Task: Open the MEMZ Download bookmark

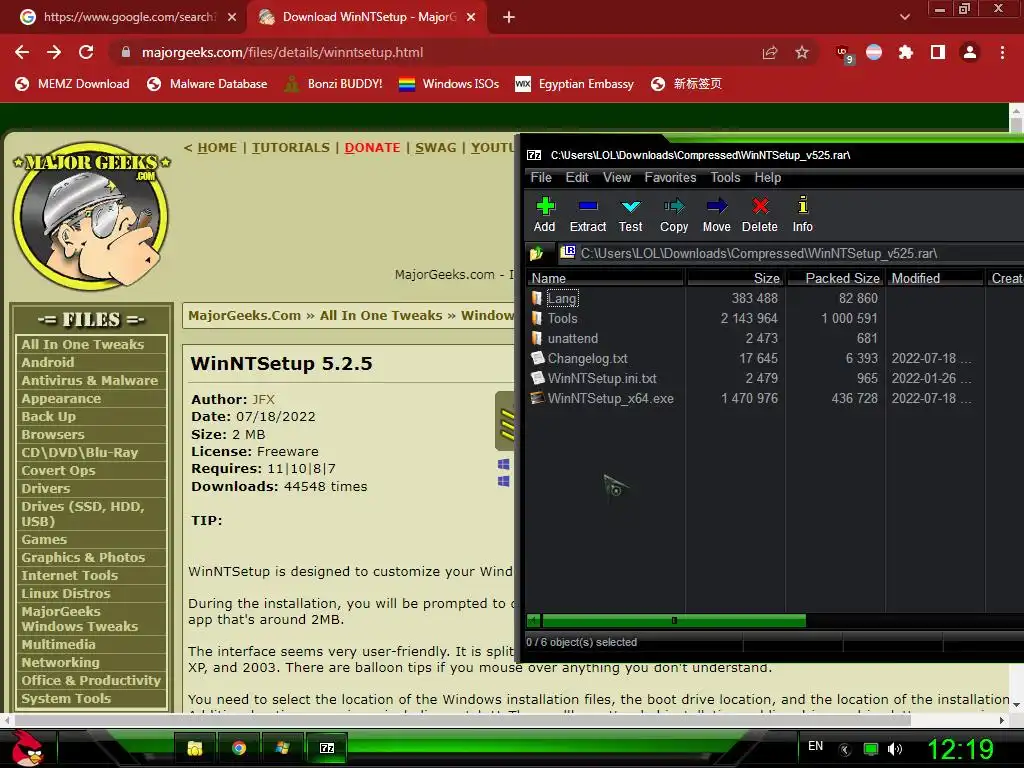Action: point(72,84)
